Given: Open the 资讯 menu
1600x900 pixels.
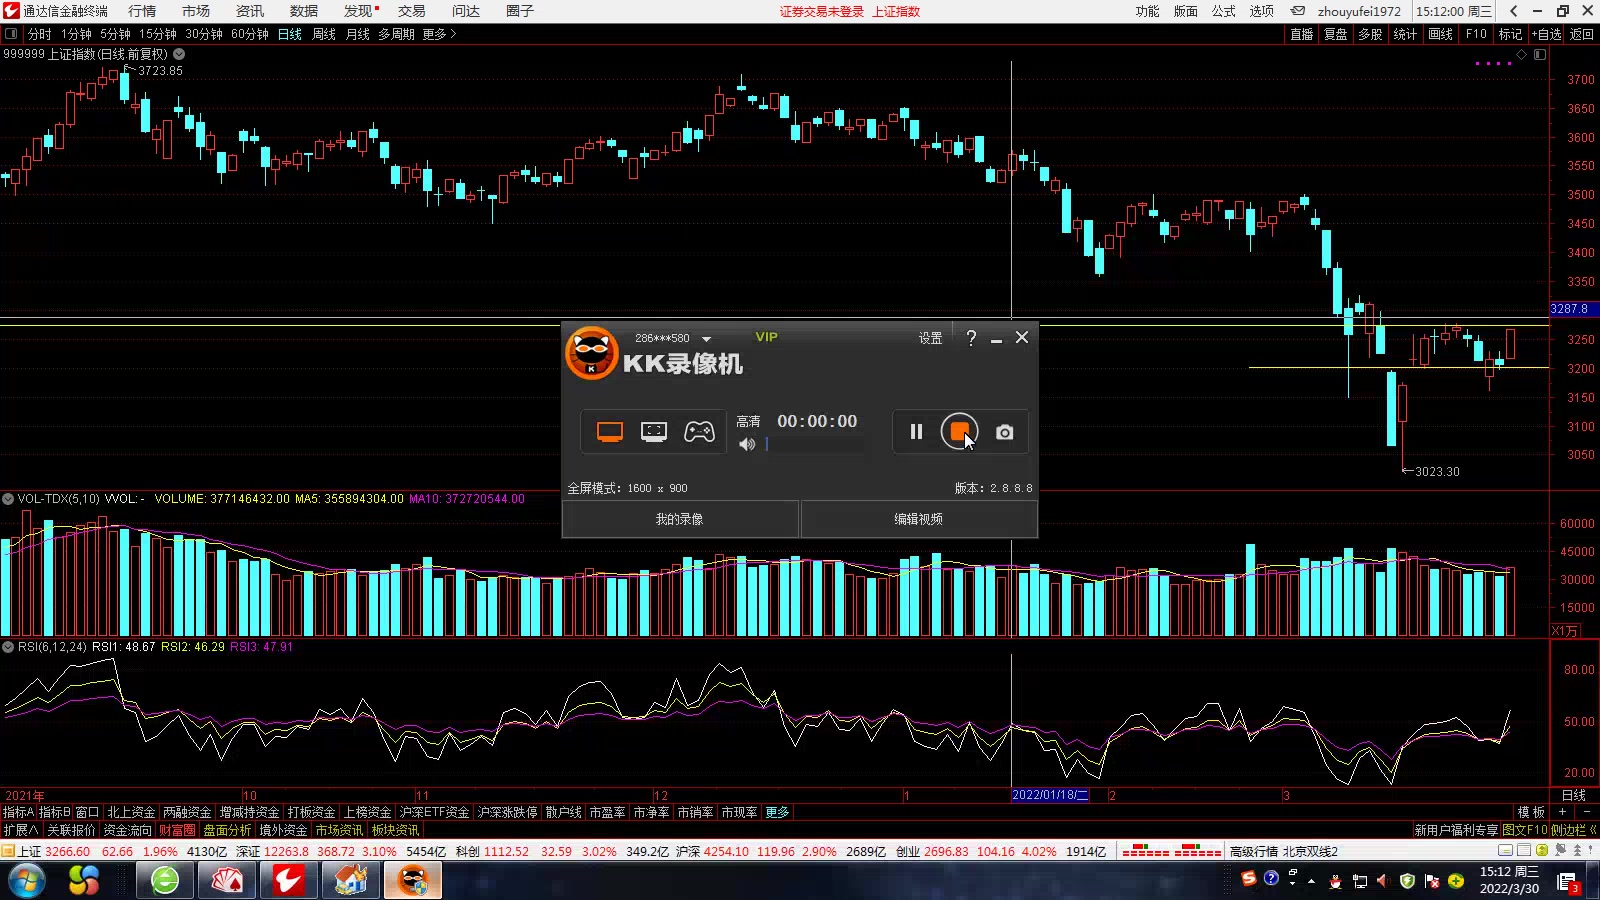Looking at the screenshot, I should (x=250, y=11).
